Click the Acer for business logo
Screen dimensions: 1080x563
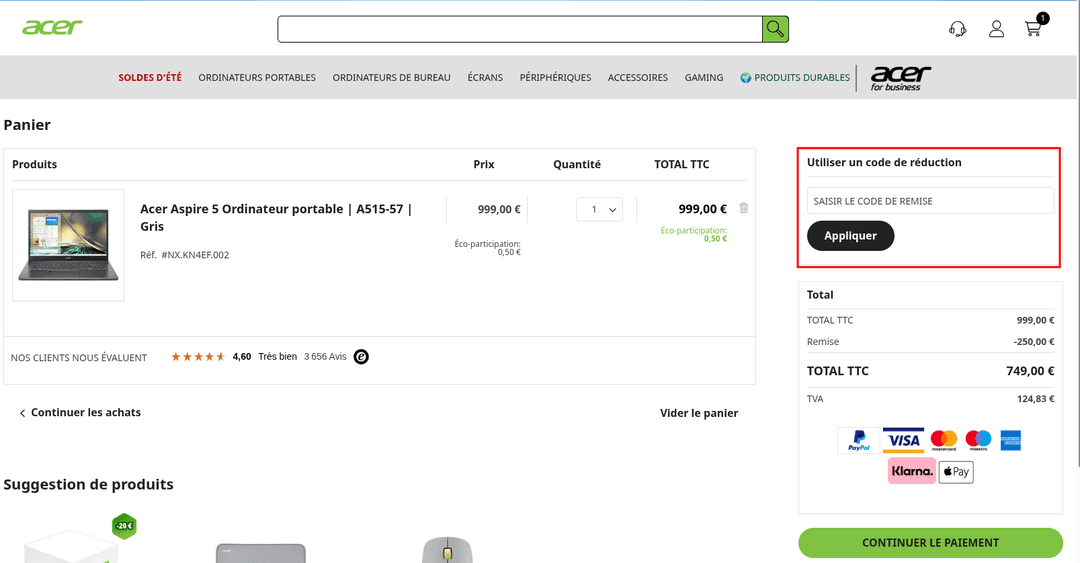[900, 78]
